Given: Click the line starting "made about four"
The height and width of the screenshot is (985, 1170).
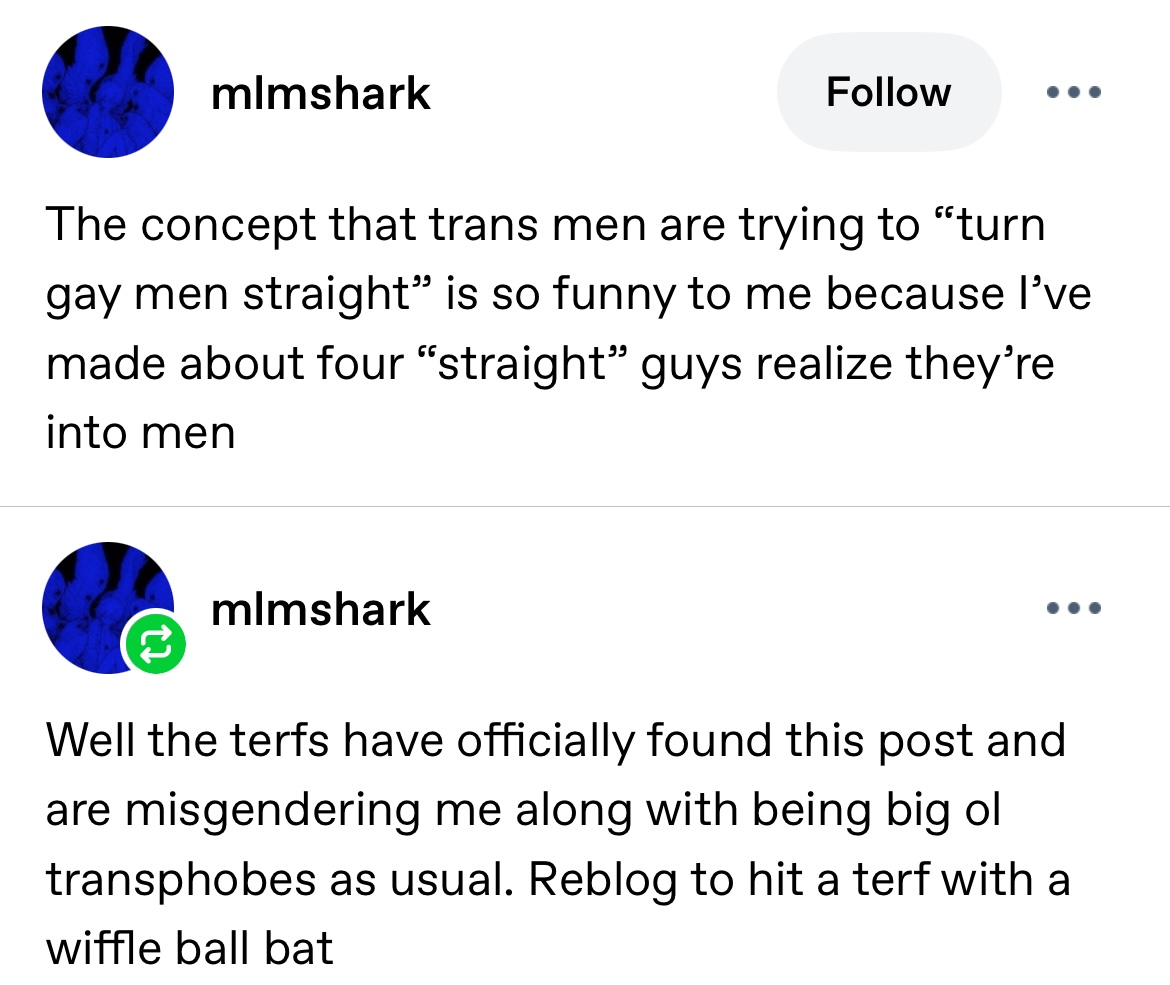Looking at the screenshot, I should pos(550,363).
